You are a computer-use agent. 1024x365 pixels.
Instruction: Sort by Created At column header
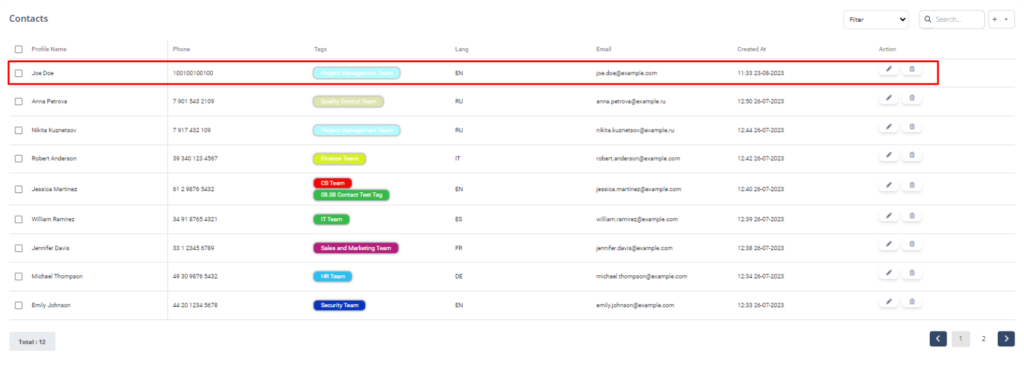point(751,50)
